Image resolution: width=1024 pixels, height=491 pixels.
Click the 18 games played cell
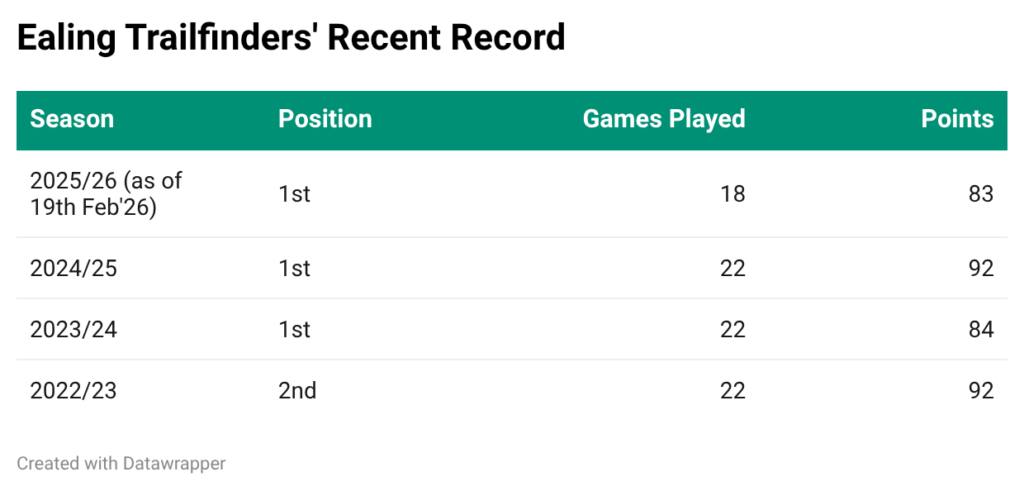tap(732, 193)
